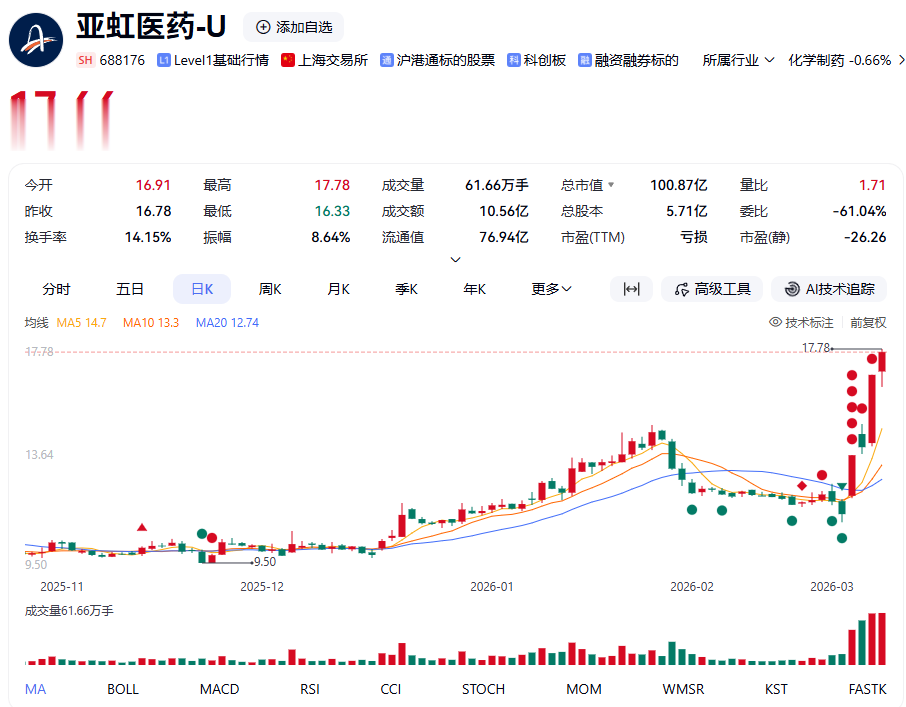
Task: Click the MA5 14.7 indicator label
Action: pos(81,322)
